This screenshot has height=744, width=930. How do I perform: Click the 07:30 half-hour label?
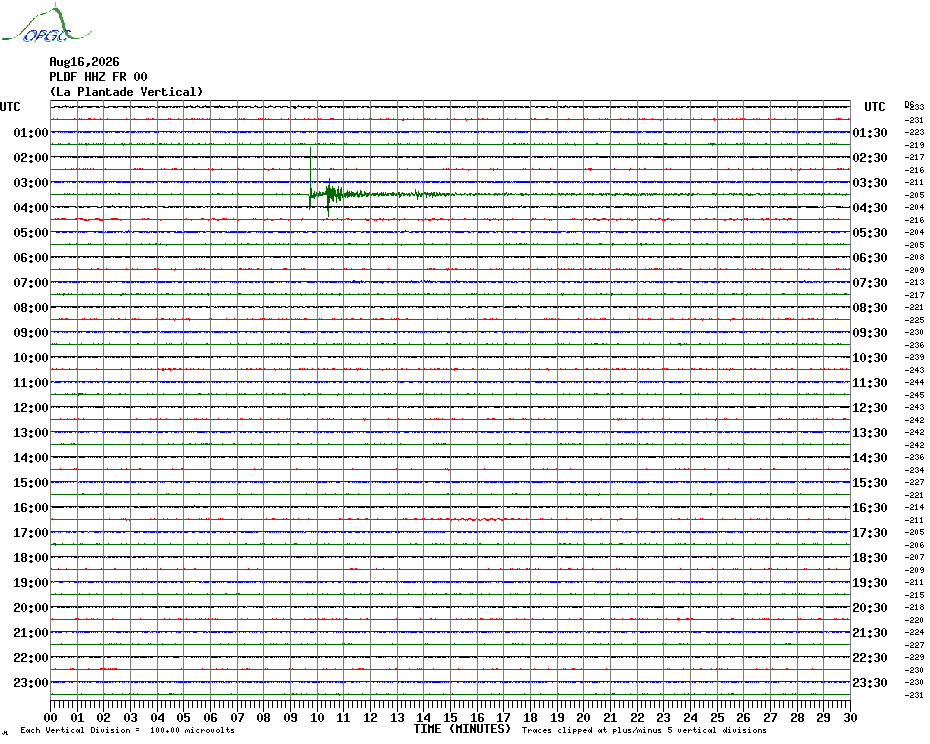(870, 282)
